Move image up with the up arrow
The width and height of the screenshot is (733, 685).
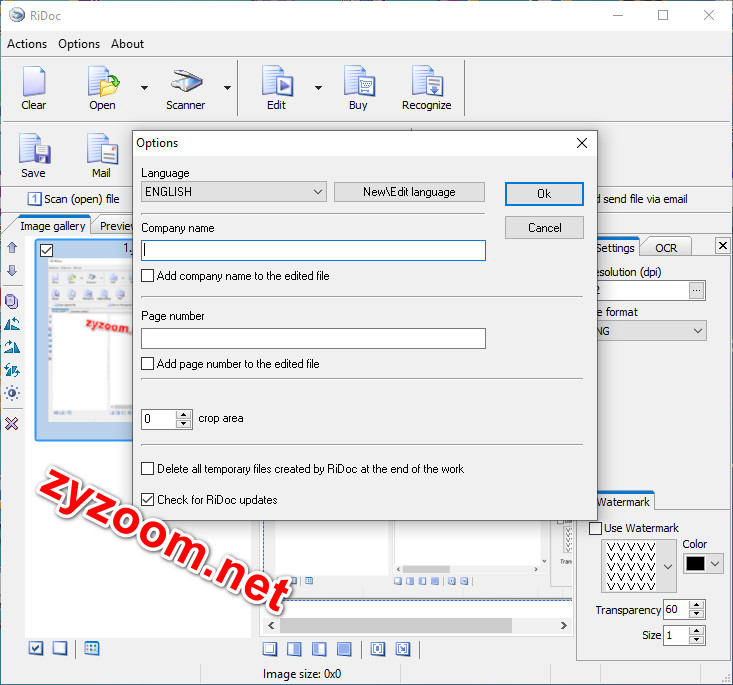pos(12,247)
